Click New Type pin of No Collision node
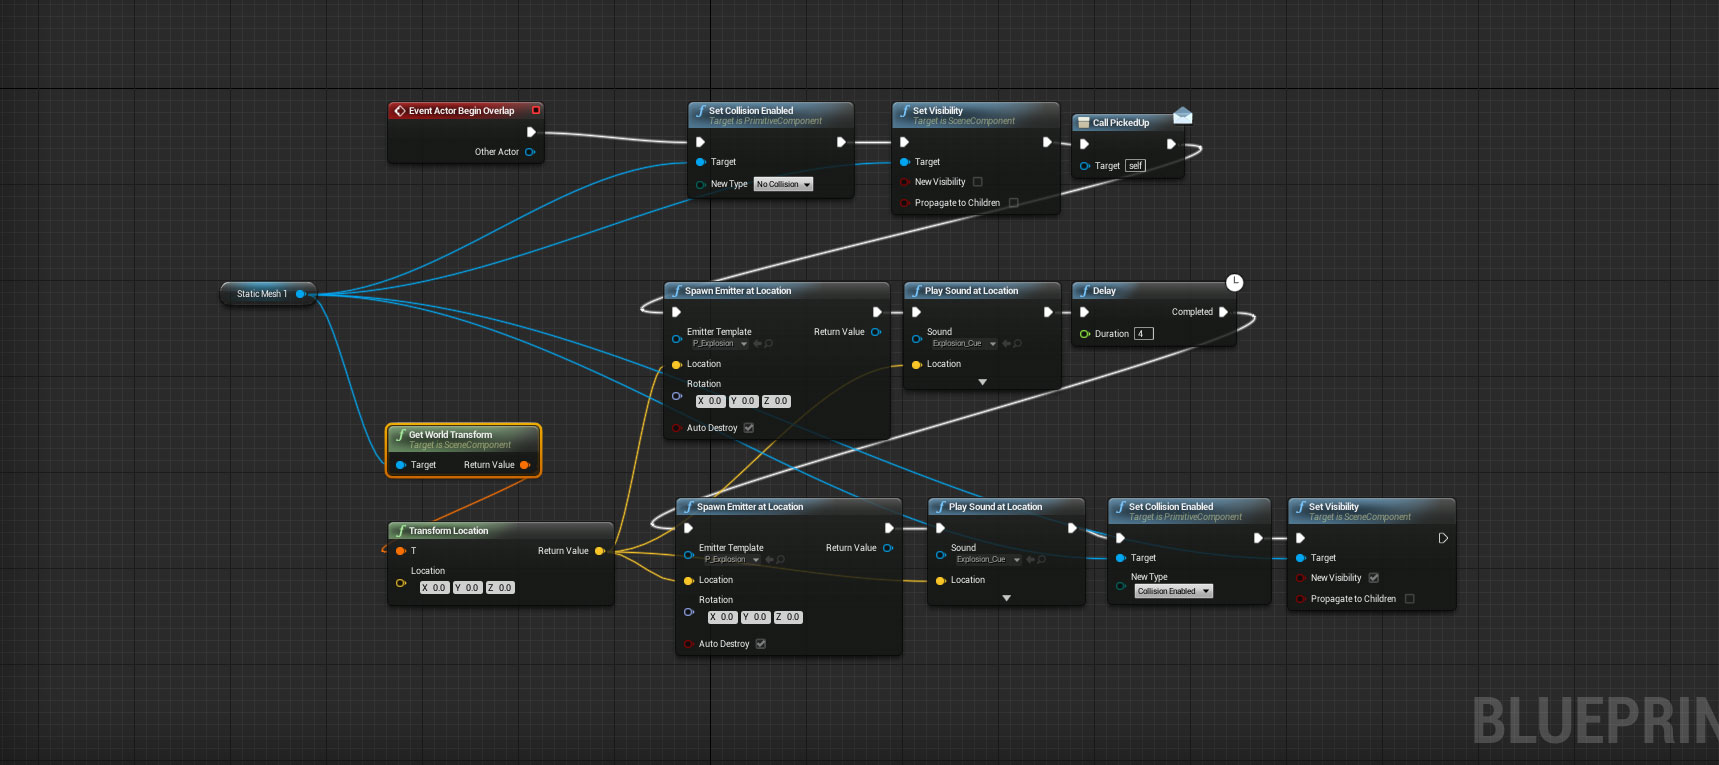The image size is (1719, 765). coord(701,184)
